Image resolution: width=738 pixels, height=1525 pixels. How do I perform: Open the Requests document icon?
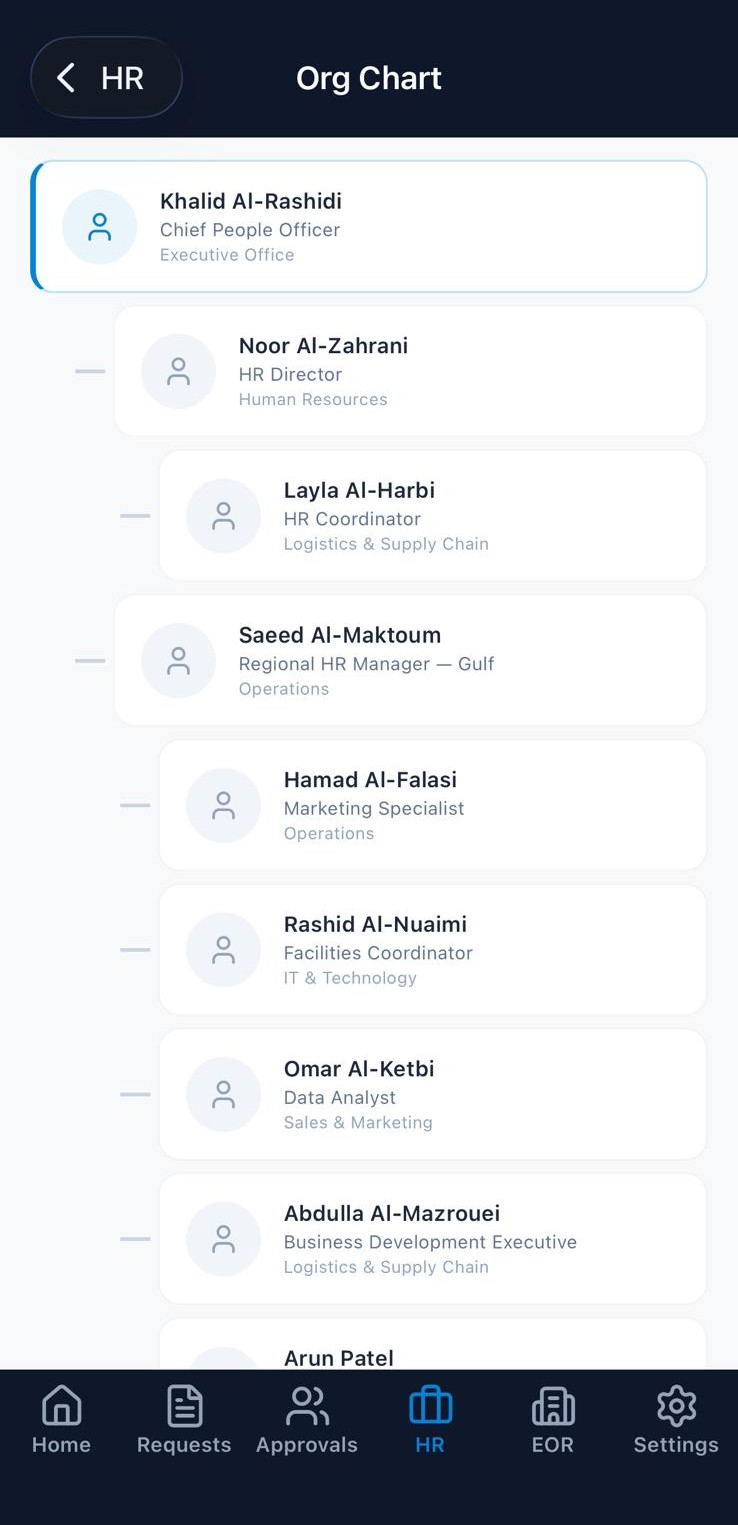pyautogui.click(x=184, y=1406)
